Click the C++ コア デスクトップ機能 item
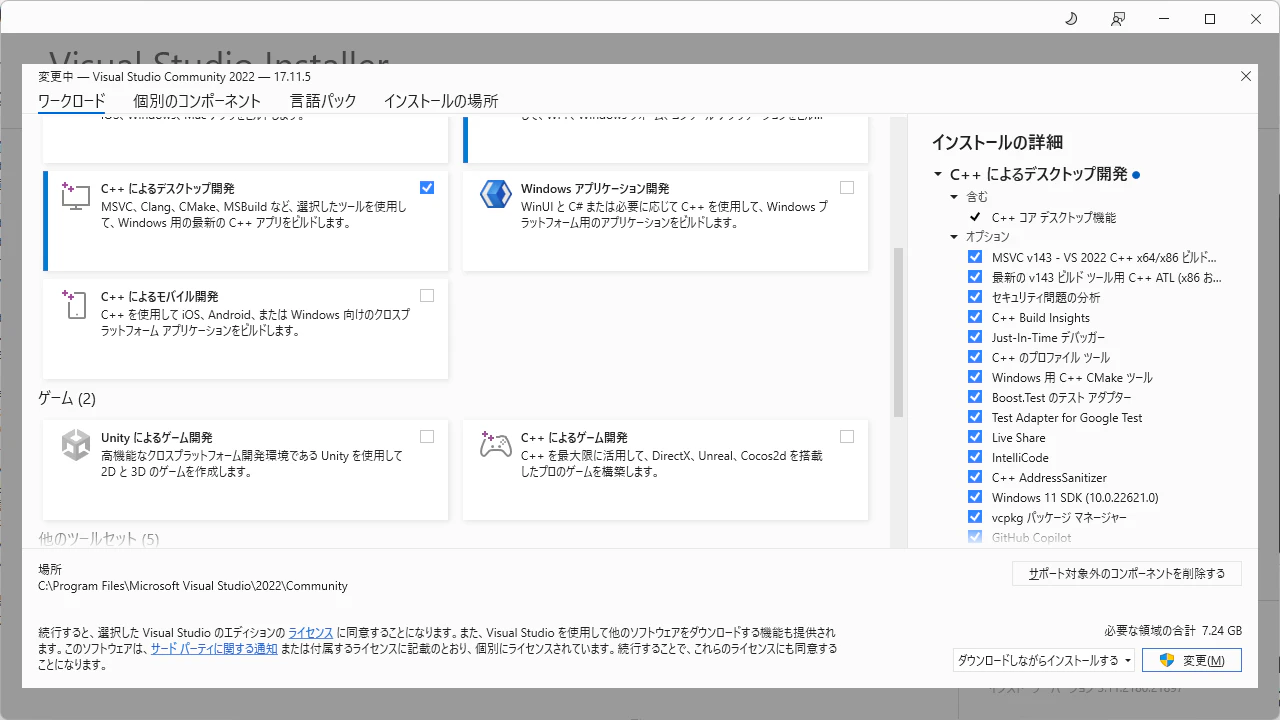 click(1054, 217)
